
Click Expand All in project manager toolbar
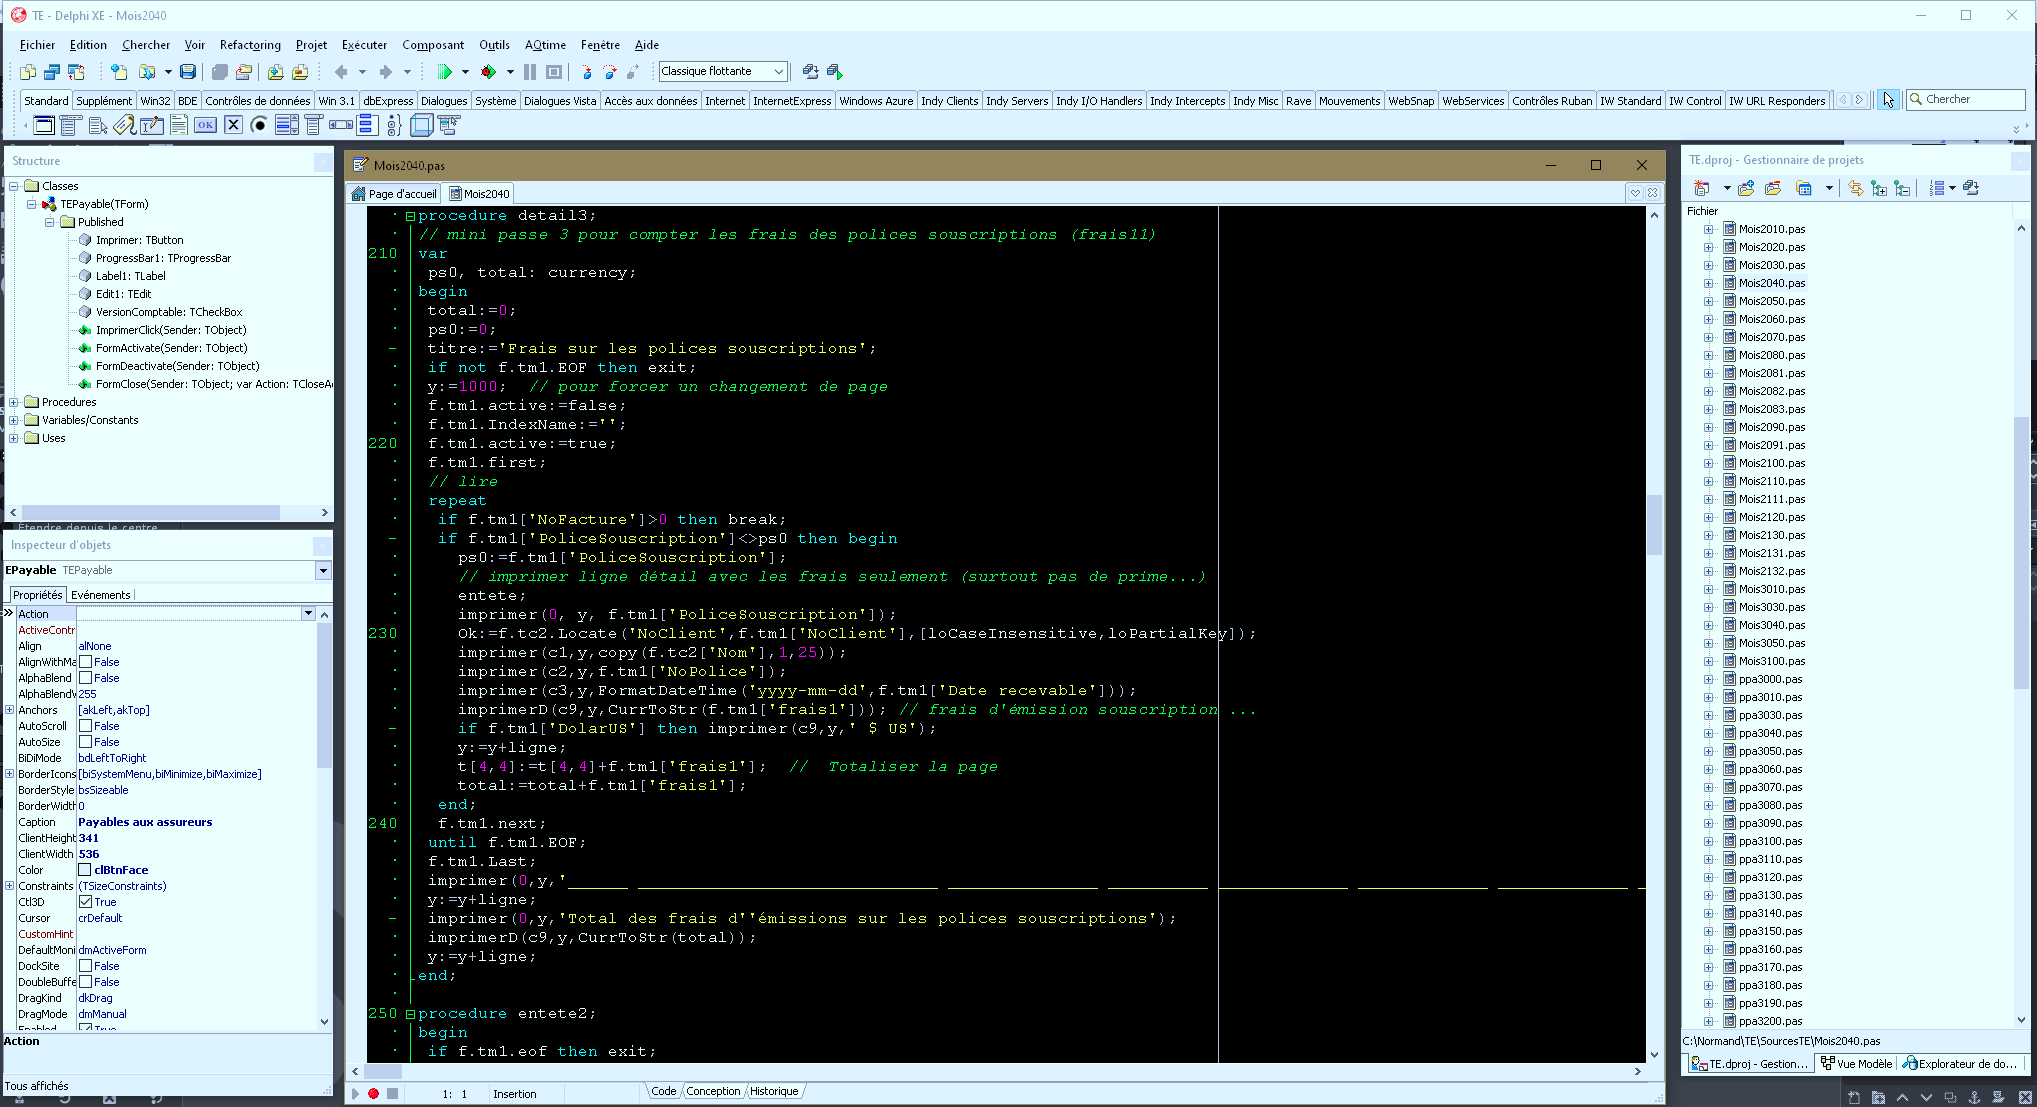pyautogui.click(x=1880, y=188)
